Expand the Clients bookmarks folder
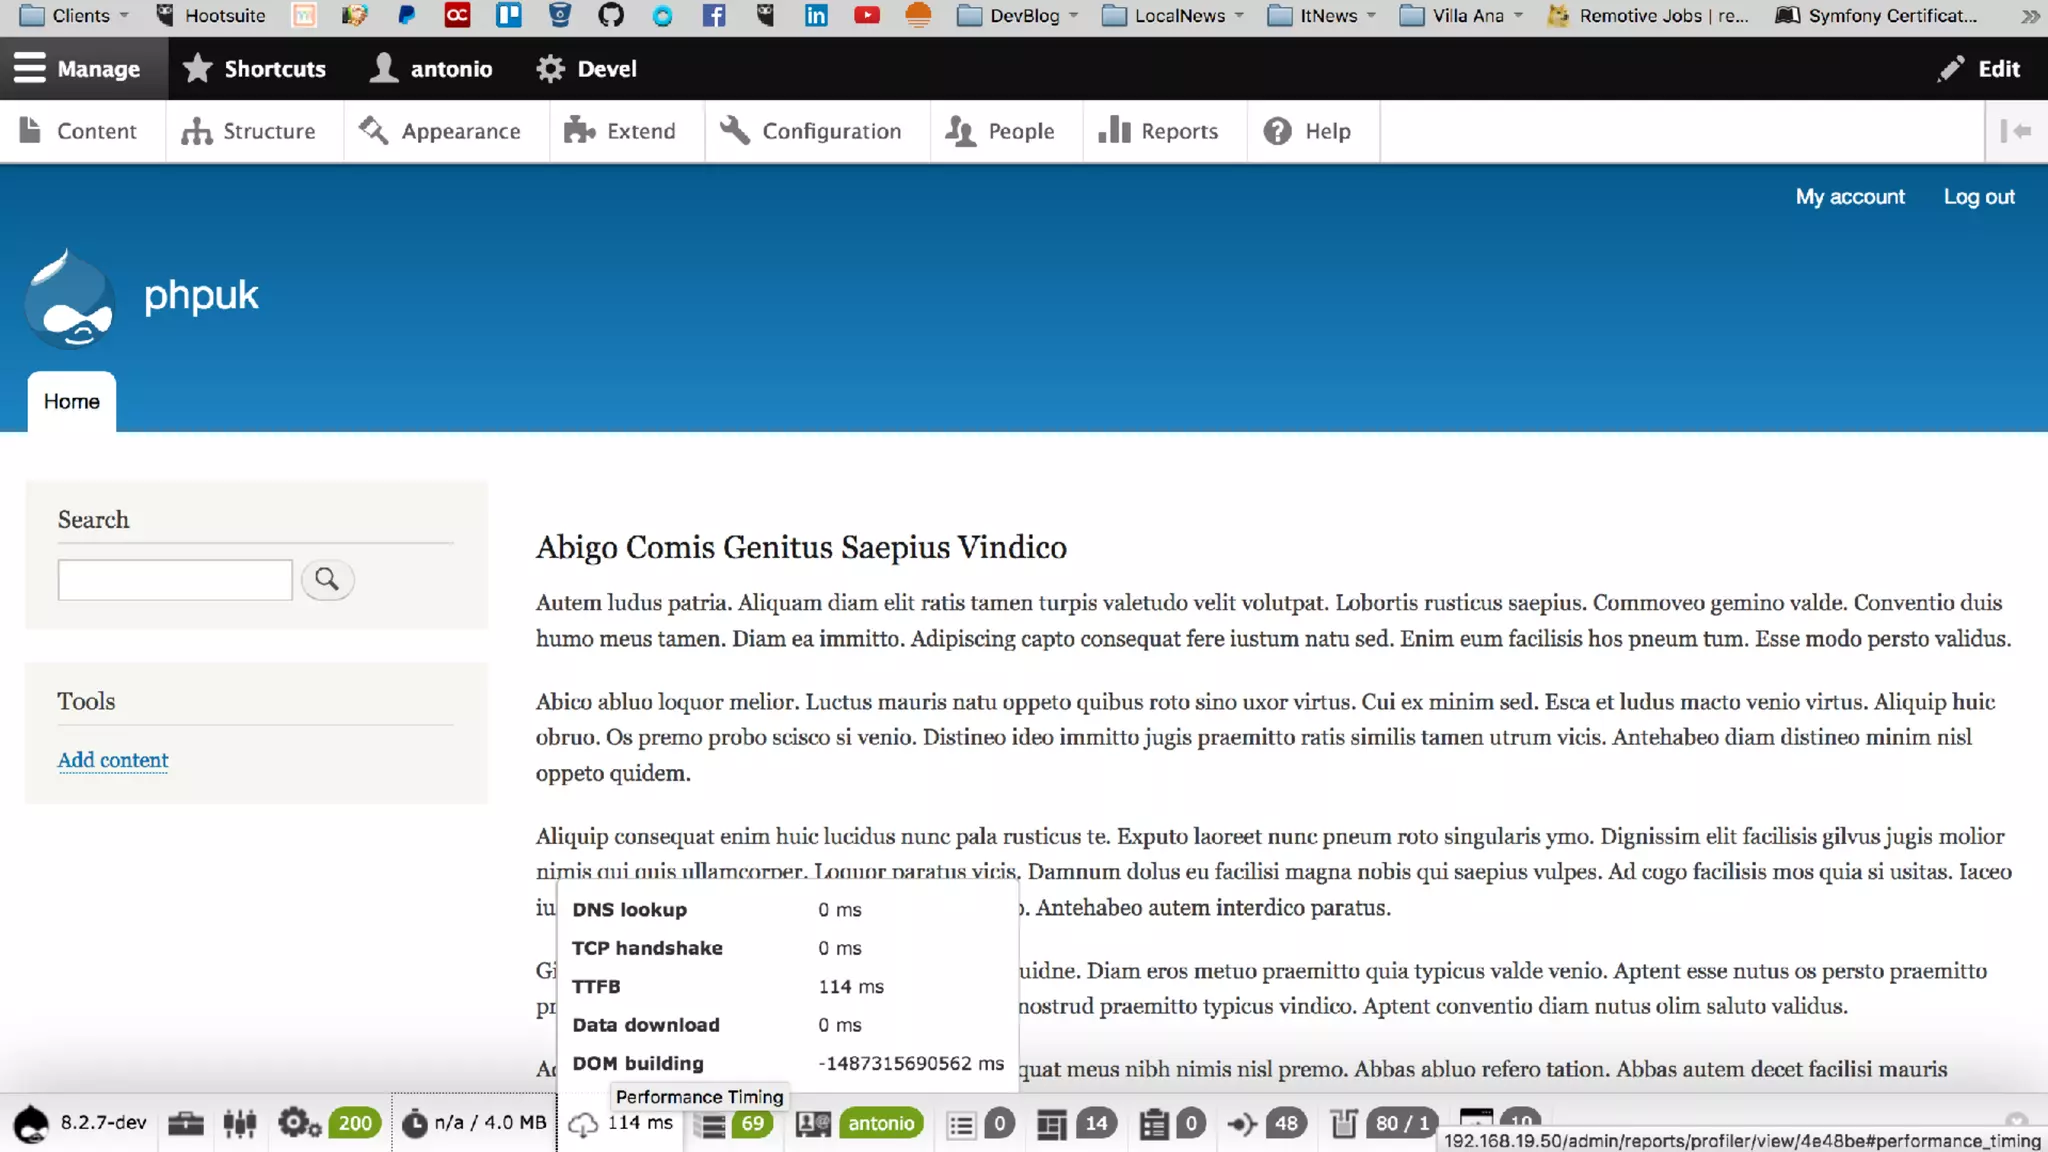The height and width of the screenshot is (1152, 2048). (x=75, y=15)
